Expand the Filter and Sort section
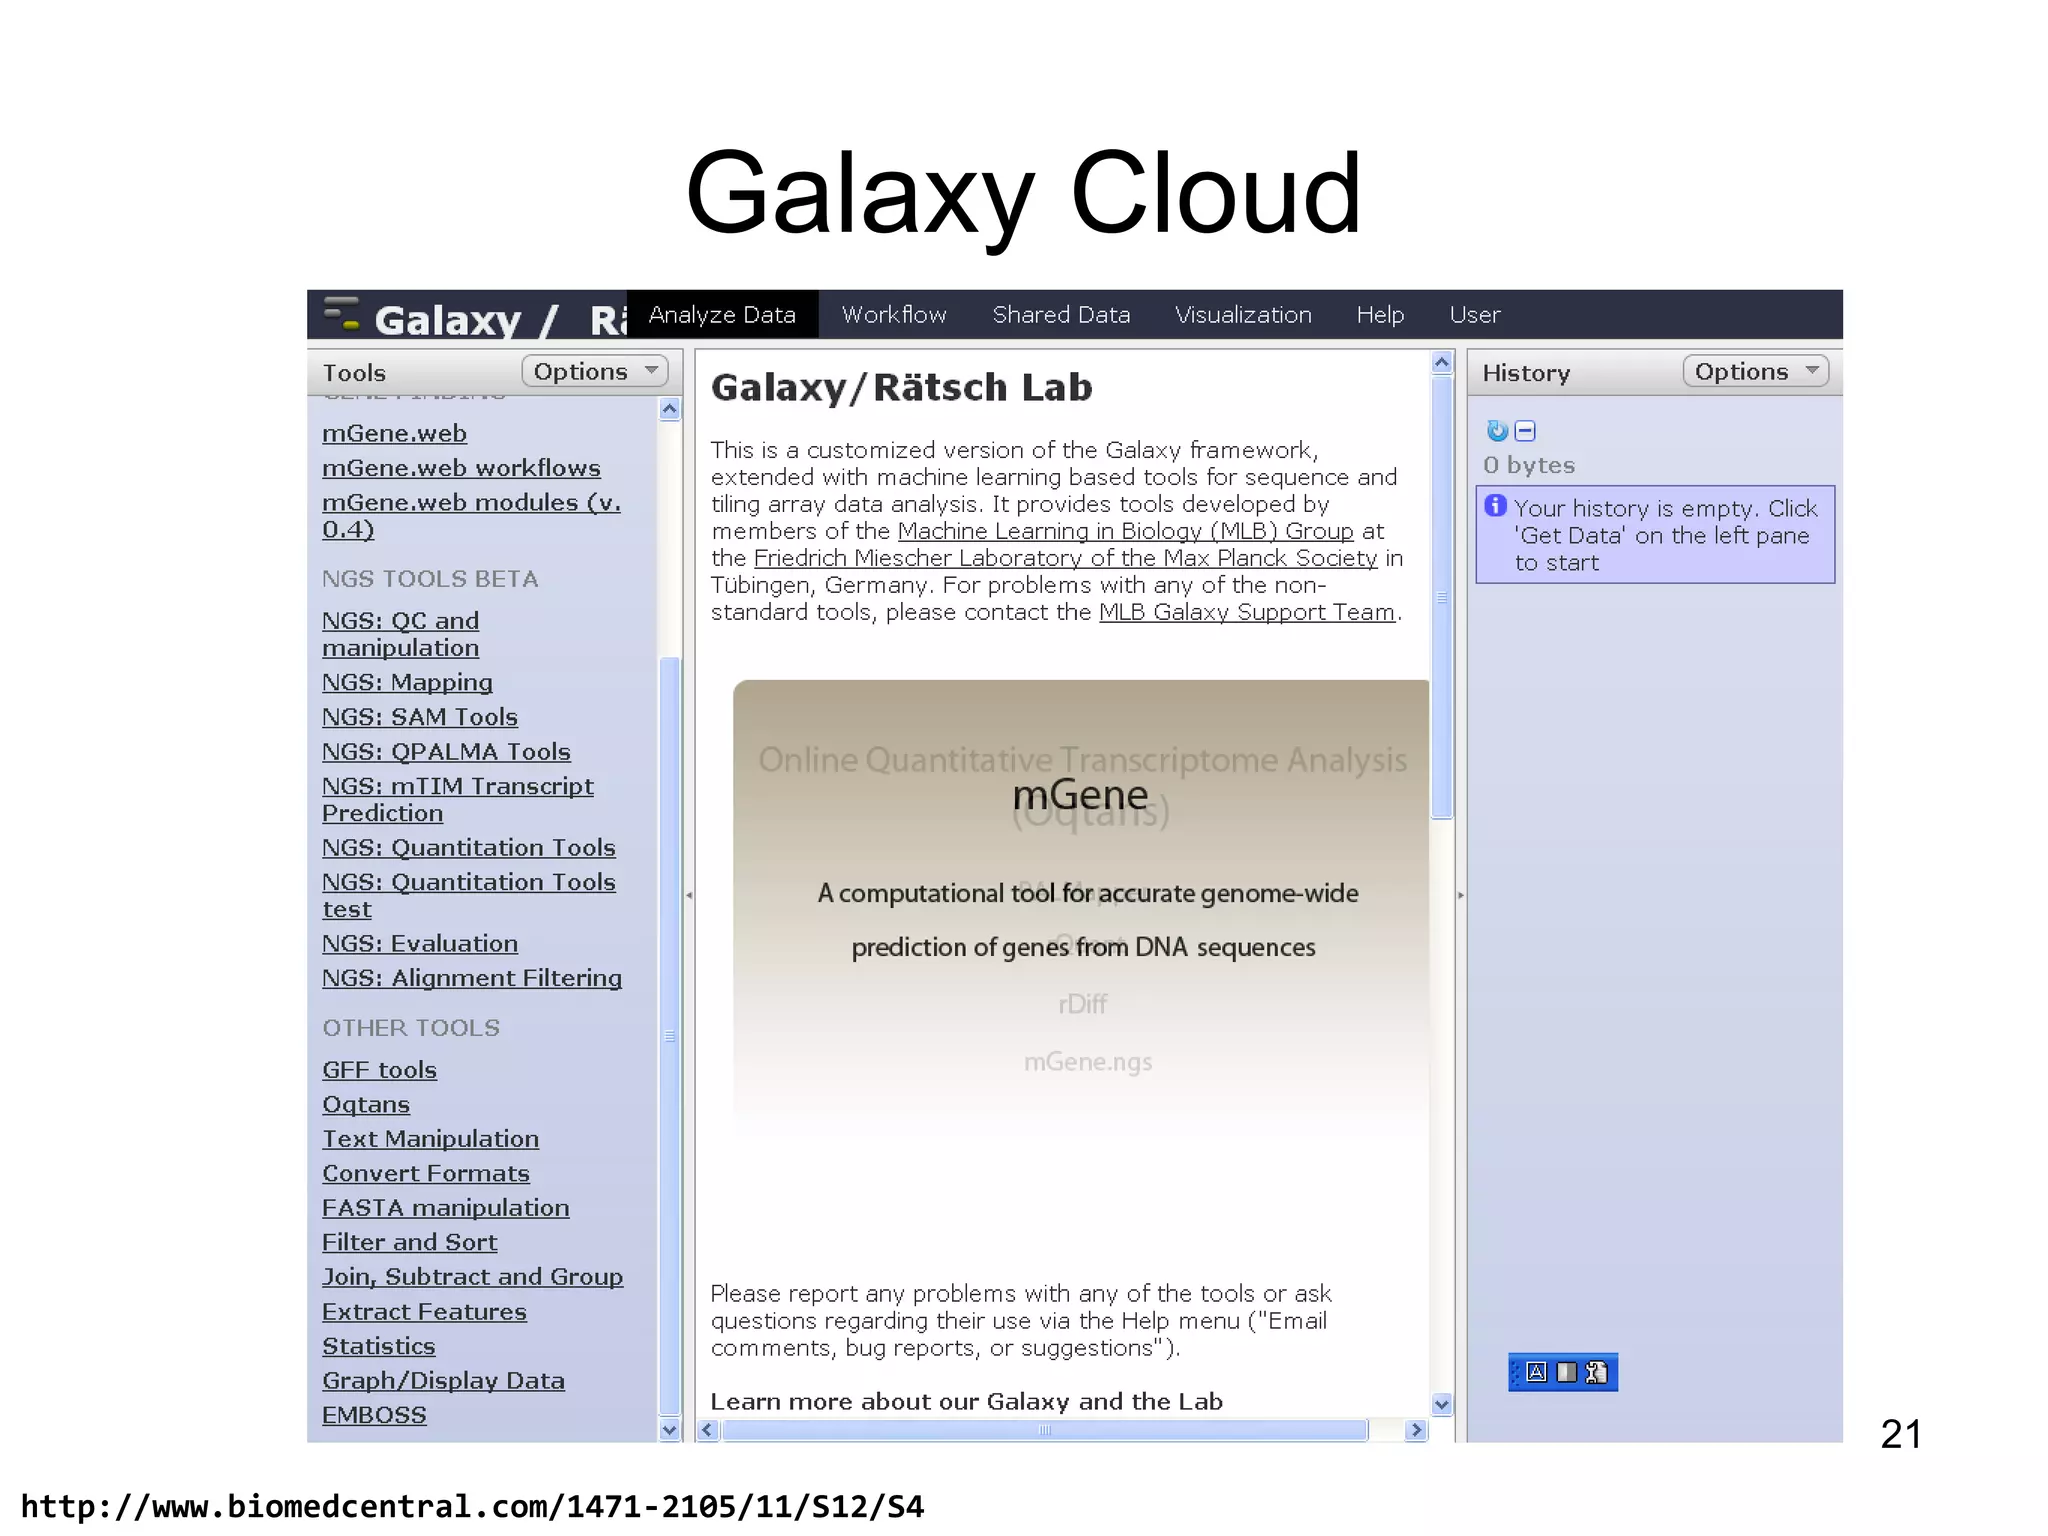Screen dimensions: 2048x1536 pyautogui.click(x=409, y=1242)
